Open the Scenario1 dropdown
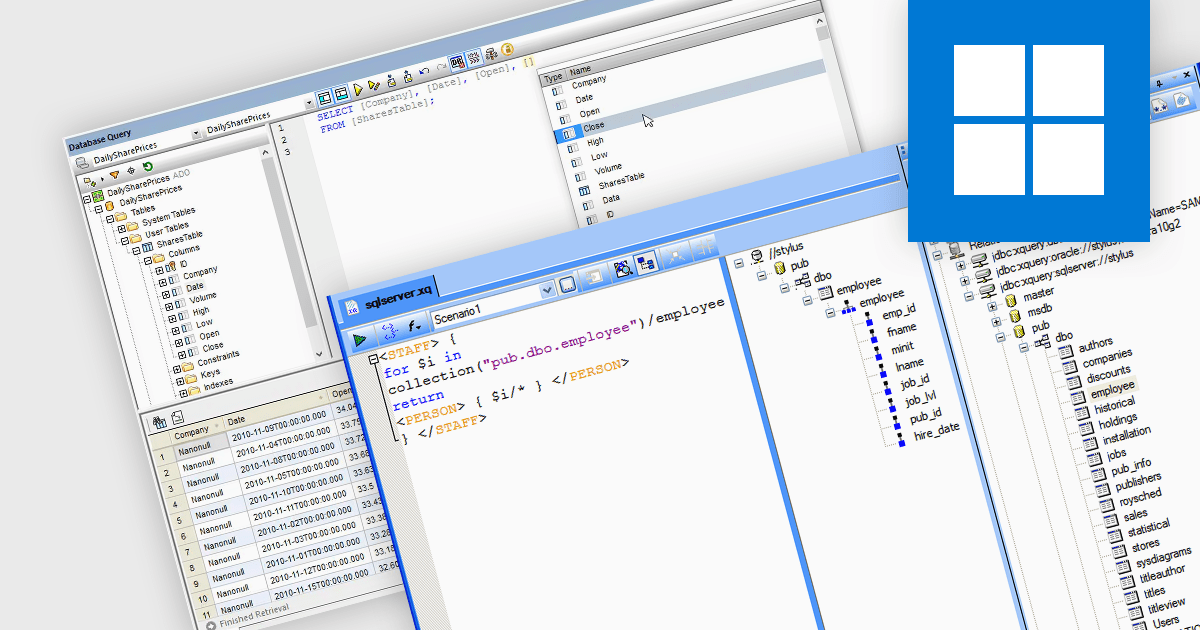This screenshot has height=630, width=1200. pyautogui.click(x=547, y=290)
